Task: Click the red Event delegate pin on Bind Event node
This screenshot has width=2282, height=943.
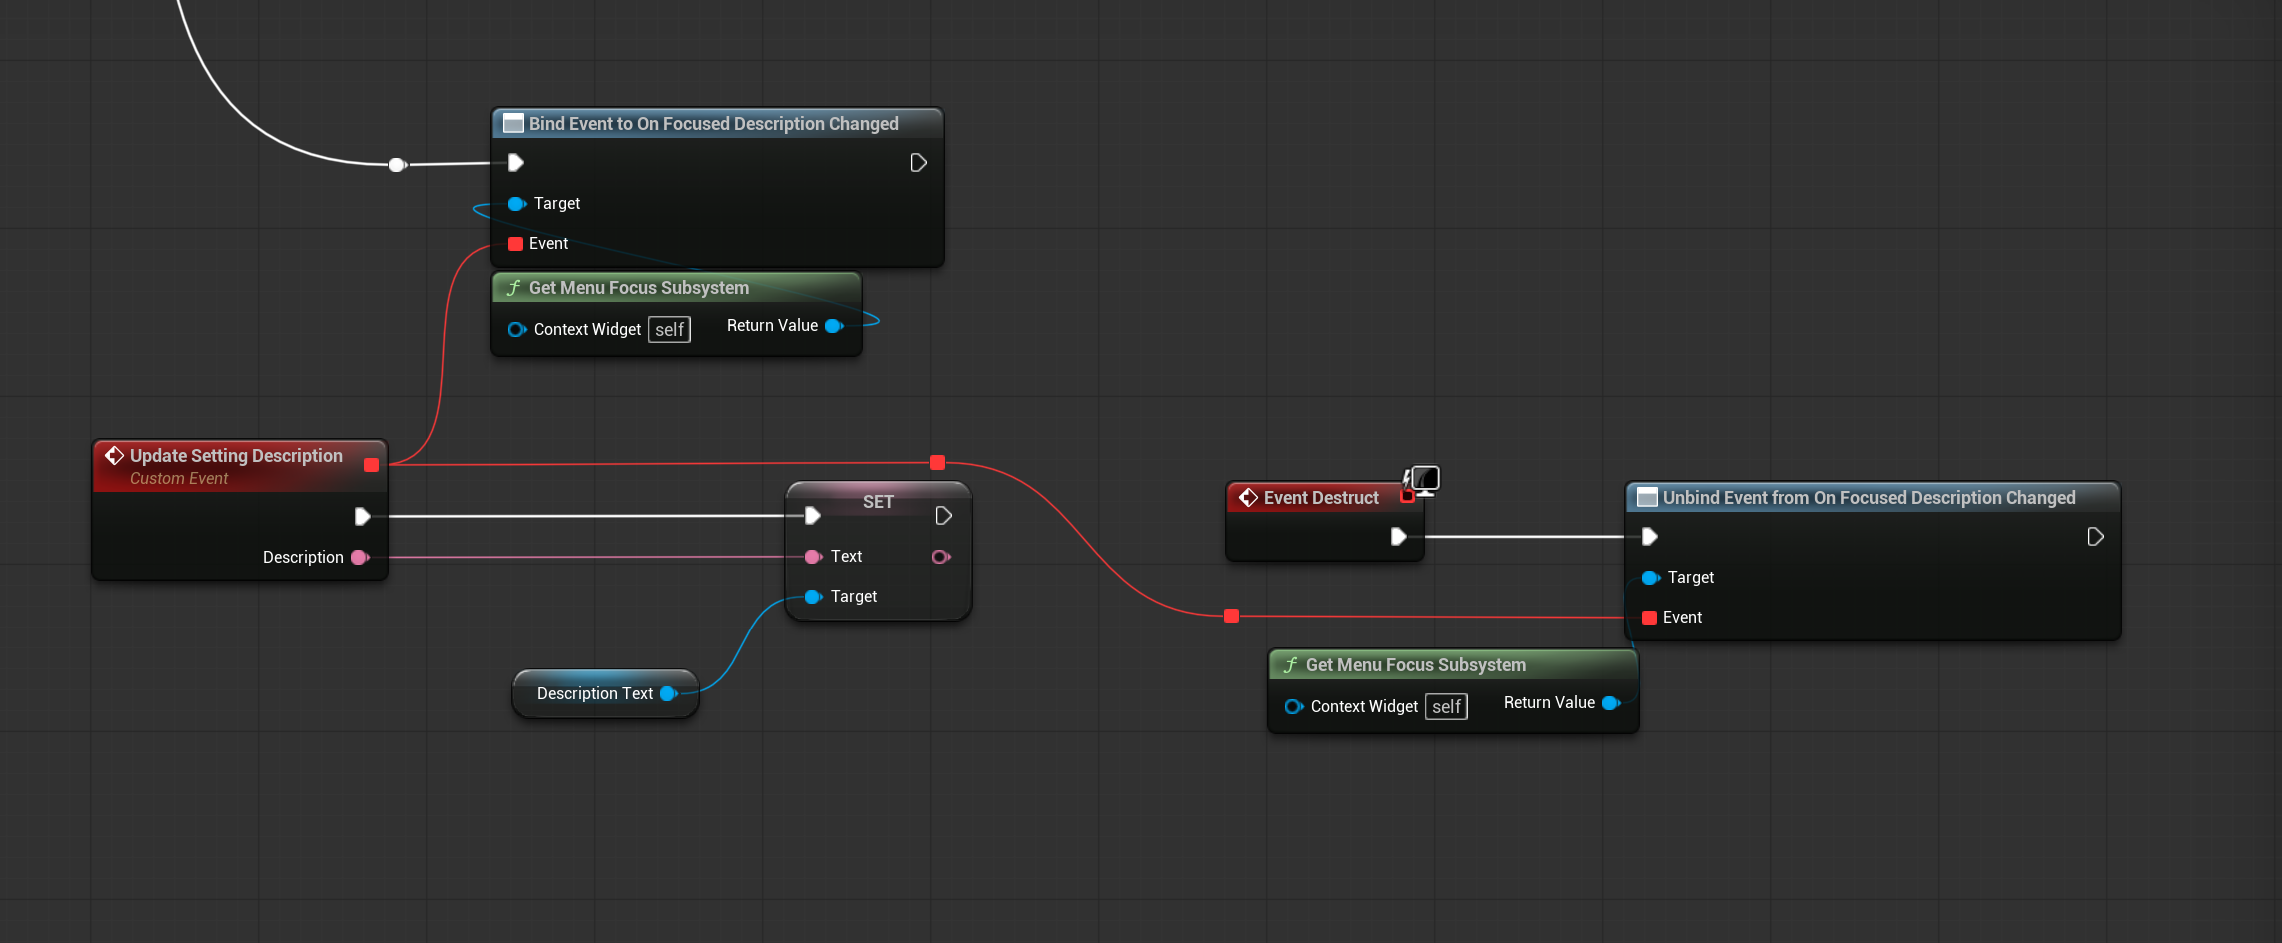Action: (x=515, y=244)
